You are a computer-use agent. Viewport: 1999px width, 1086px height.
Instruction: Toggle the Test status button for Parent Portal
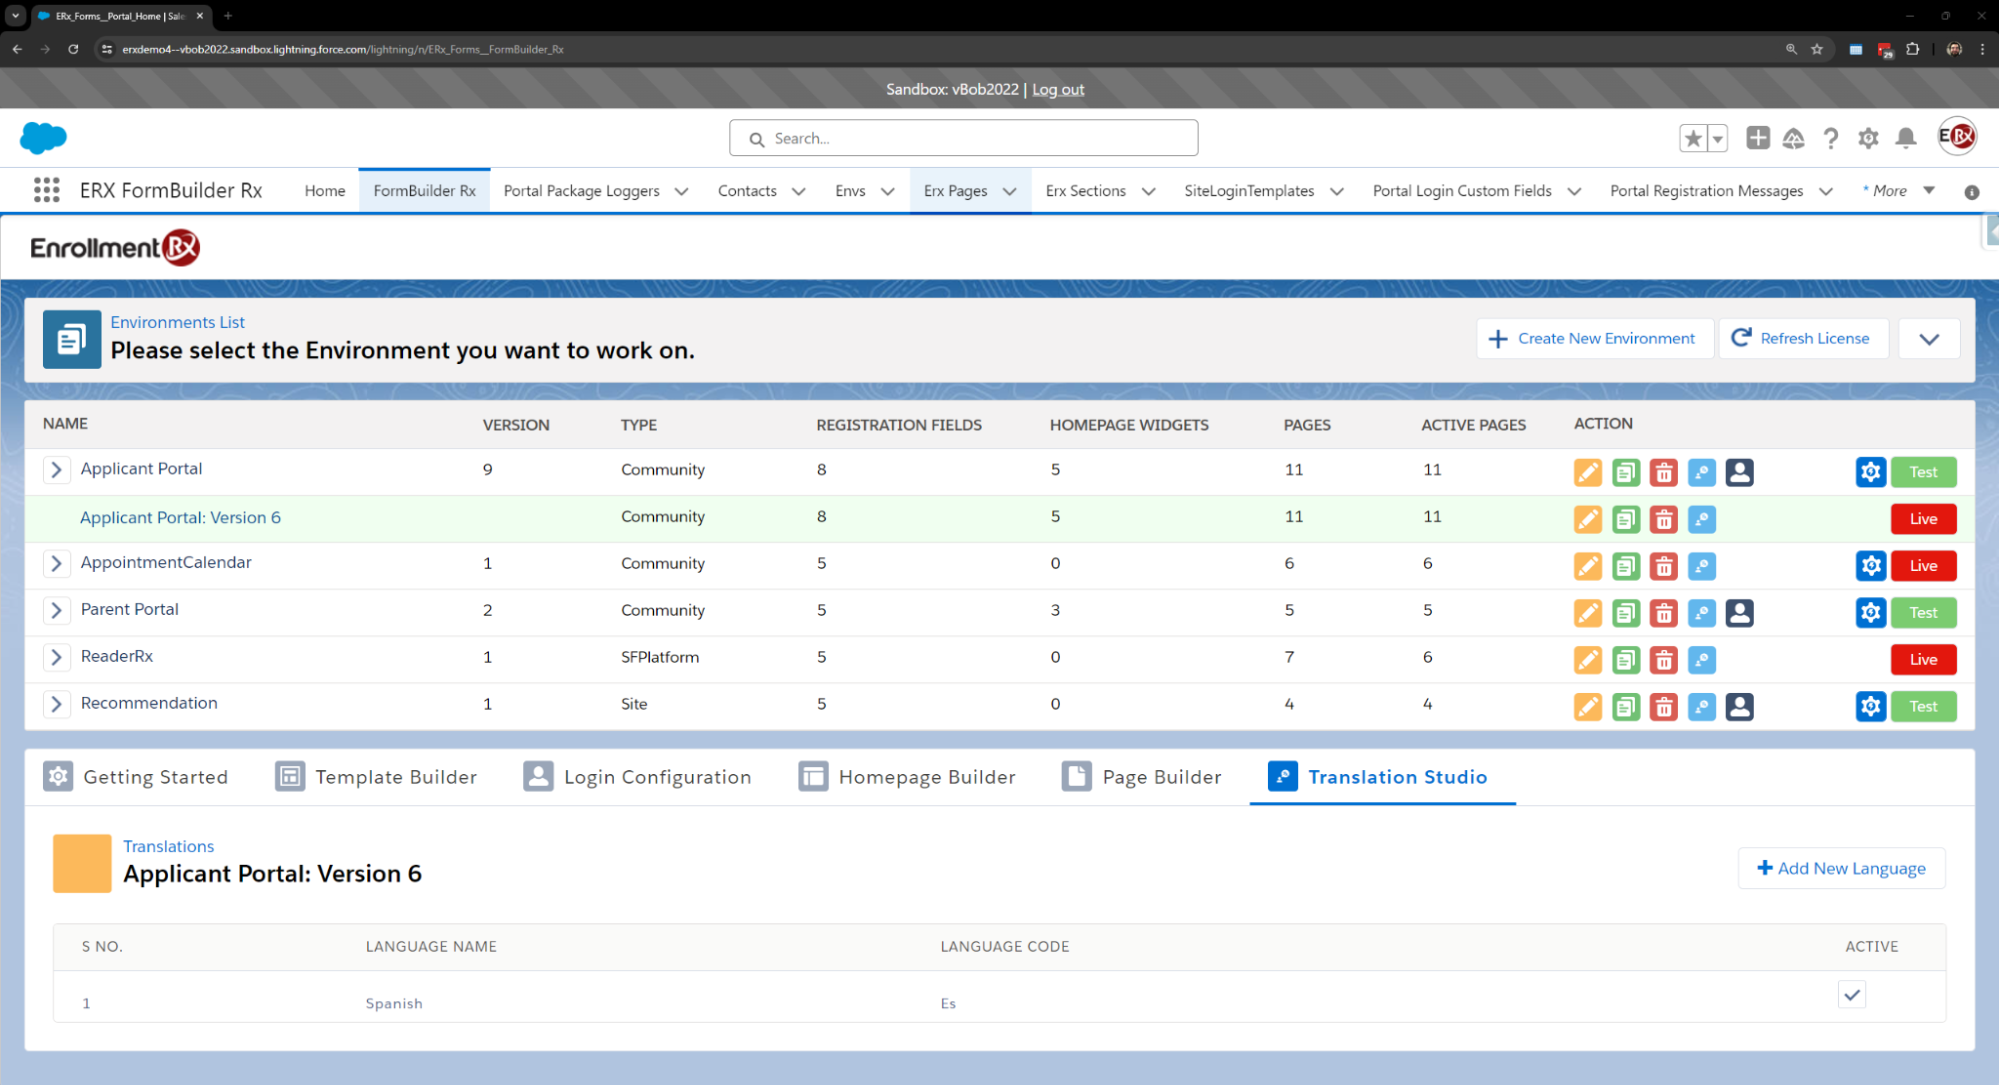[x=1922, y=613]
